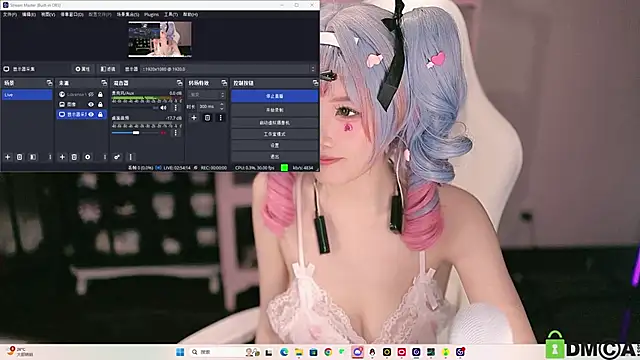
Task: Click the Start Recording button in Controls
Action: click(274, 110)
